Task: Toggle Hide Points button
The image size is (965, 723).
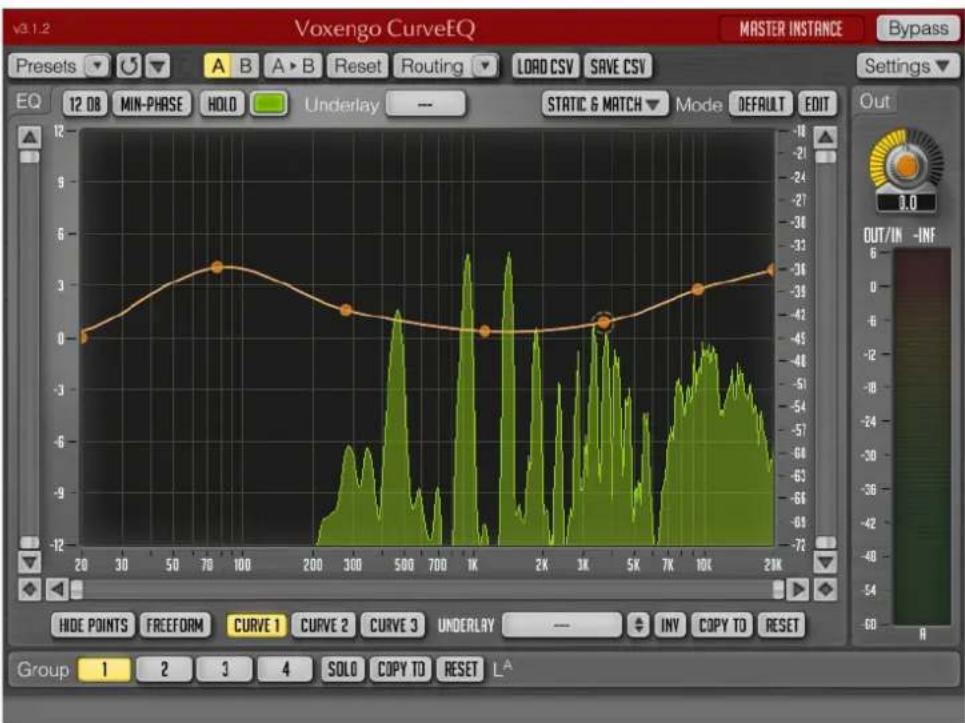Action: [x=93, y=625]
